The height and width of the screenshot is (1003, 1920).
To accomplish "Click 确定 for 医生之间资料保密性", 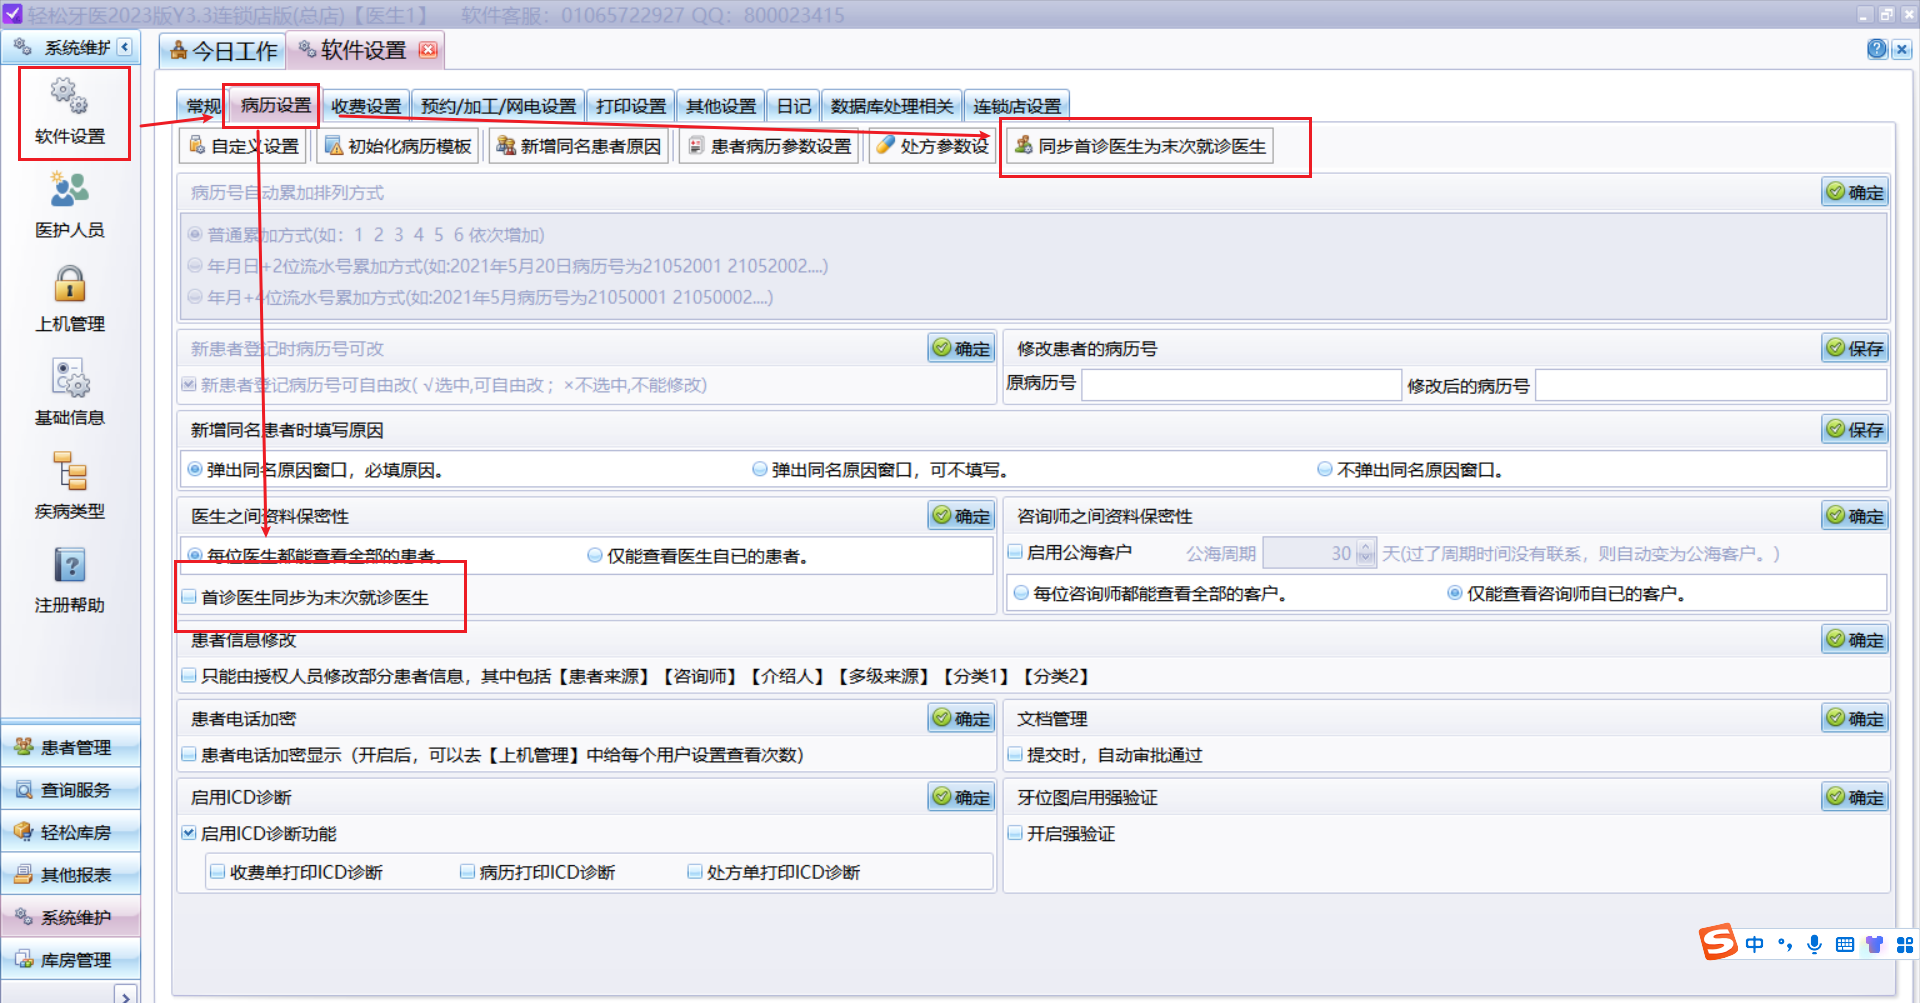I will pos(961,516).
